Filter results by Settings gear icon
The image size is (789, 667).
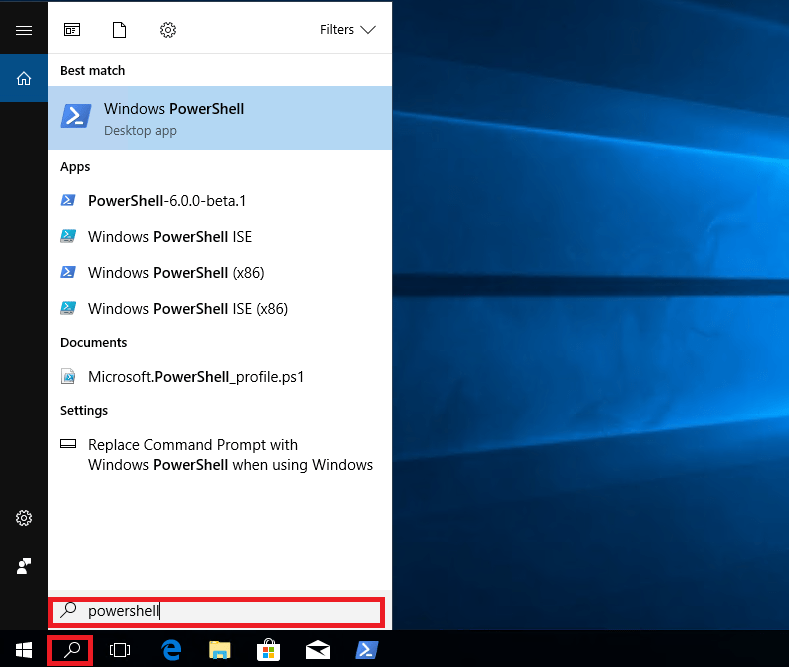coord(168,30)
